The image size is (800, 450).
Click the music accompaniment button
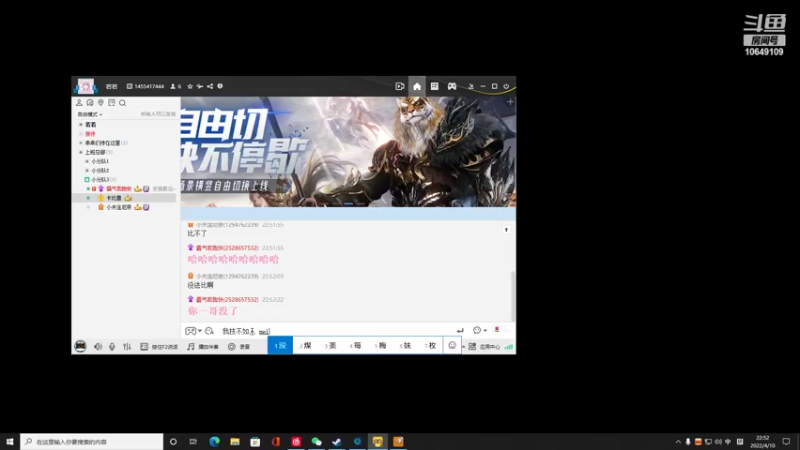click(x=203, y=346)
